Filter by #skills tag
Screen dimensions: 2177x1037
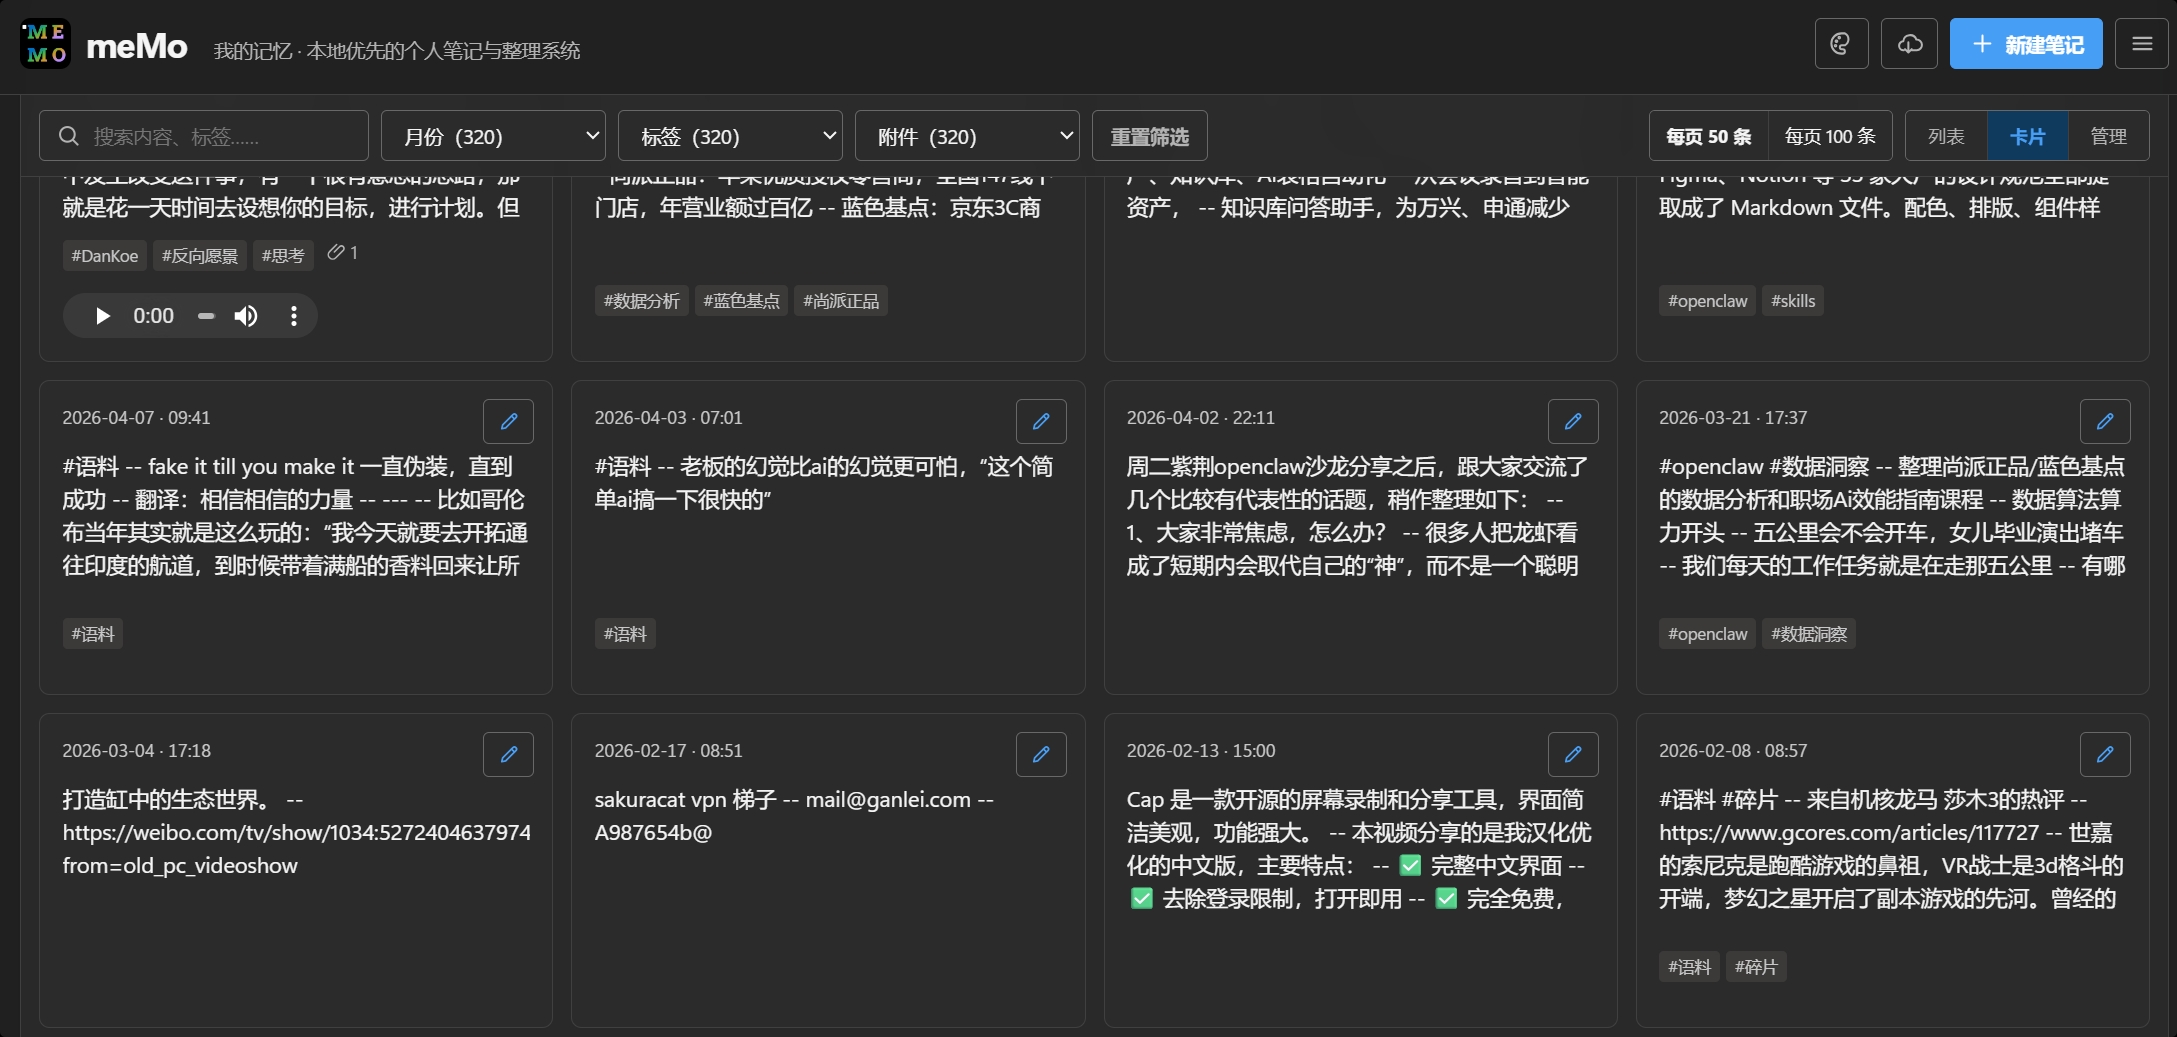[1793, 301]
